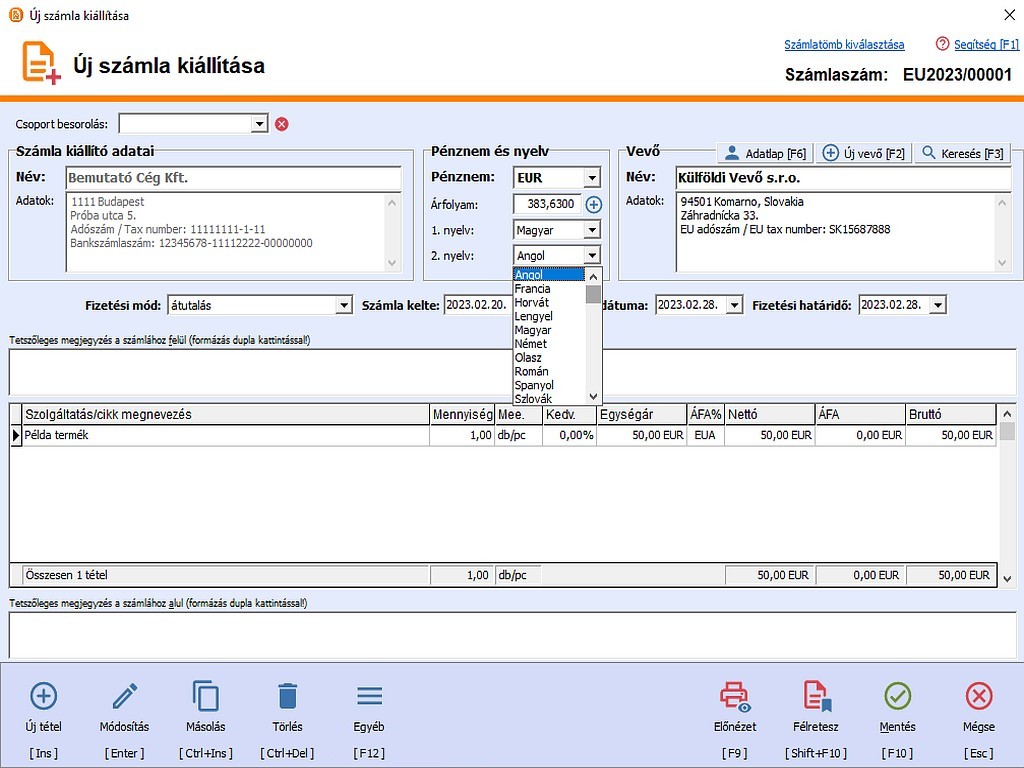Image resolution: width=1024 pixels, height=768 pixels.
Task: Open the Egyéb menu icon
Action: (369, 696)
